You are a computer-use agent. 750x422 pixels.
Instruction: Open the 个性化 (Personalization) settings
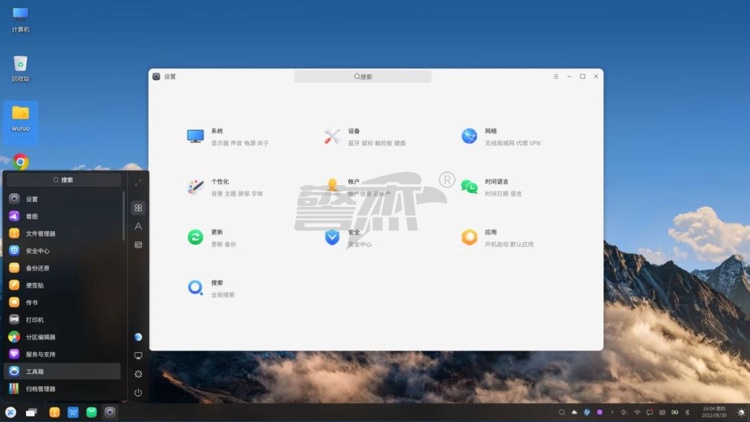(x=196, y=187)
